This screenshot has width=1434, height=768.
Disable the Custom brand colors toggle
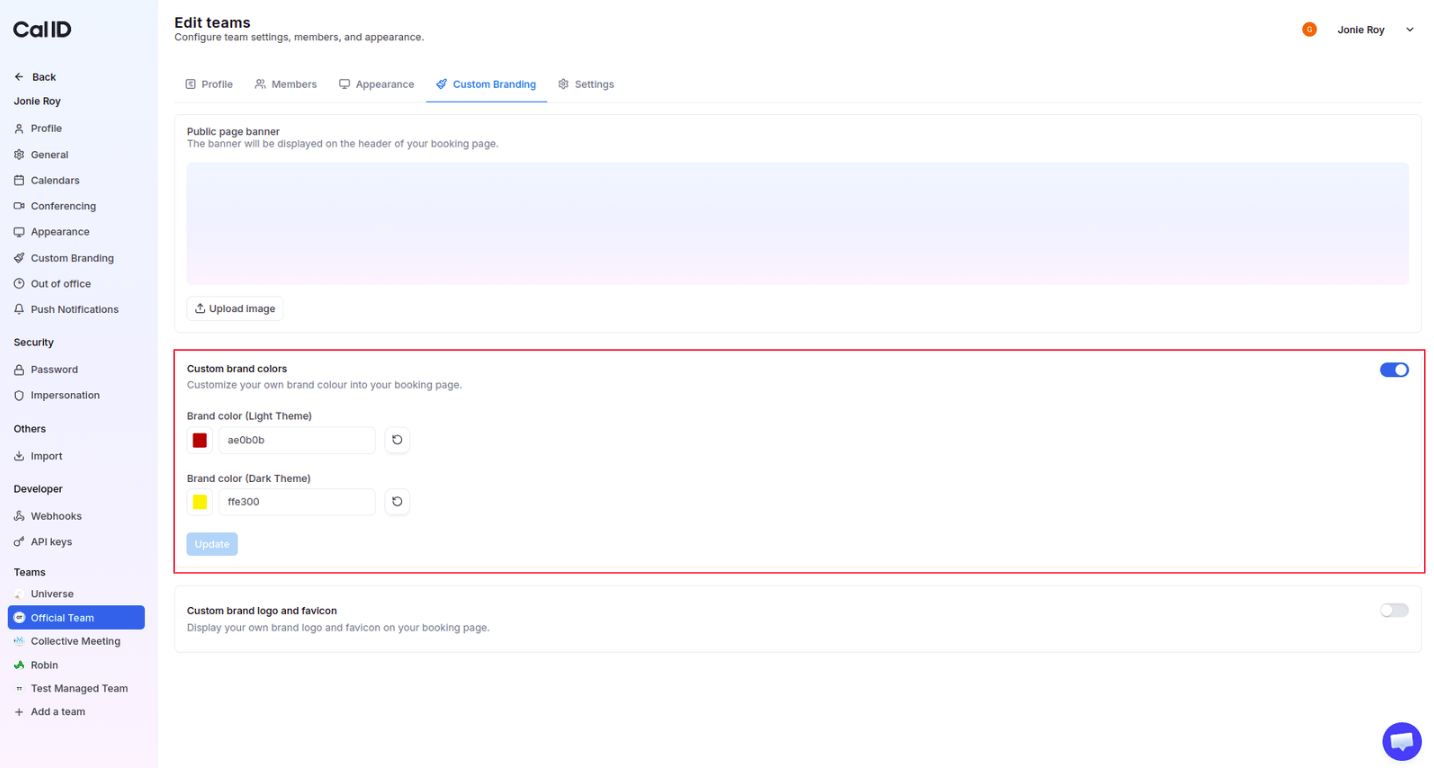pyautogui.click(x=1394, y=370)
